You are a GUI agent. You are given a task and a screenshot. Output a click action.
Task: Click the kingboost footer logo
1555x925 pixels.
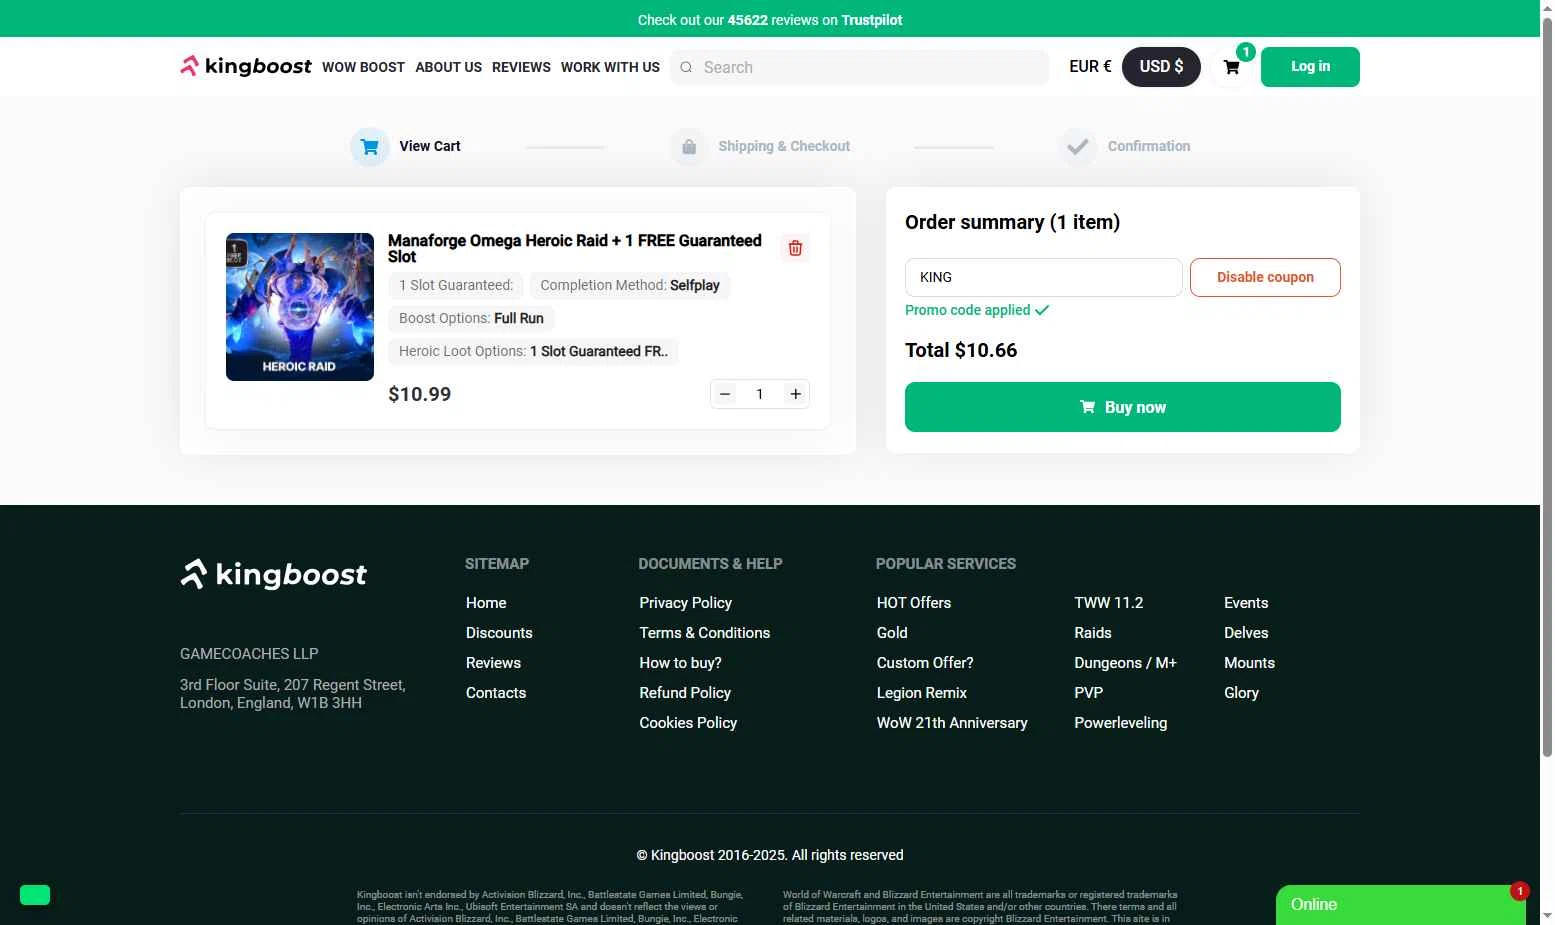pyautogui.click(x=273, y=574)
